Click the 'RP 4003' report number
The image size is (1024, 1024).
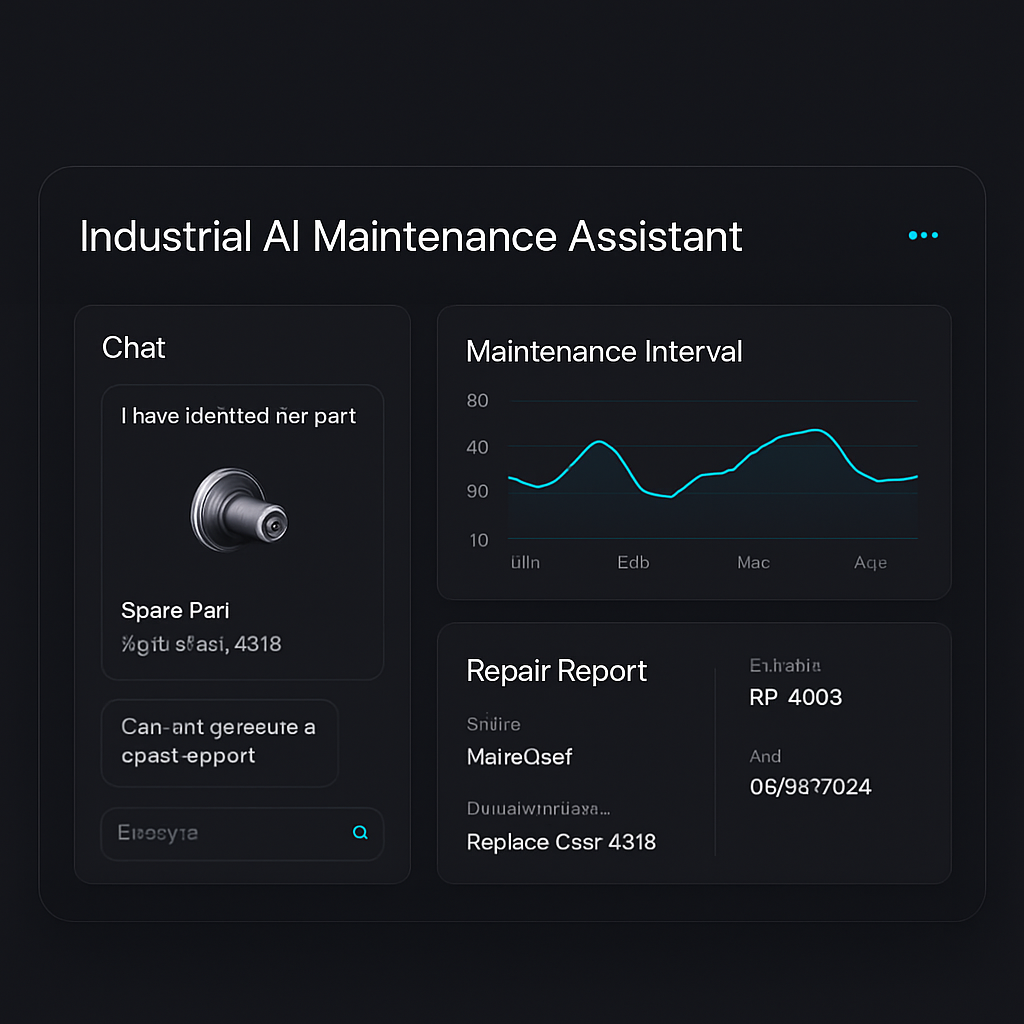coord(795,697)
